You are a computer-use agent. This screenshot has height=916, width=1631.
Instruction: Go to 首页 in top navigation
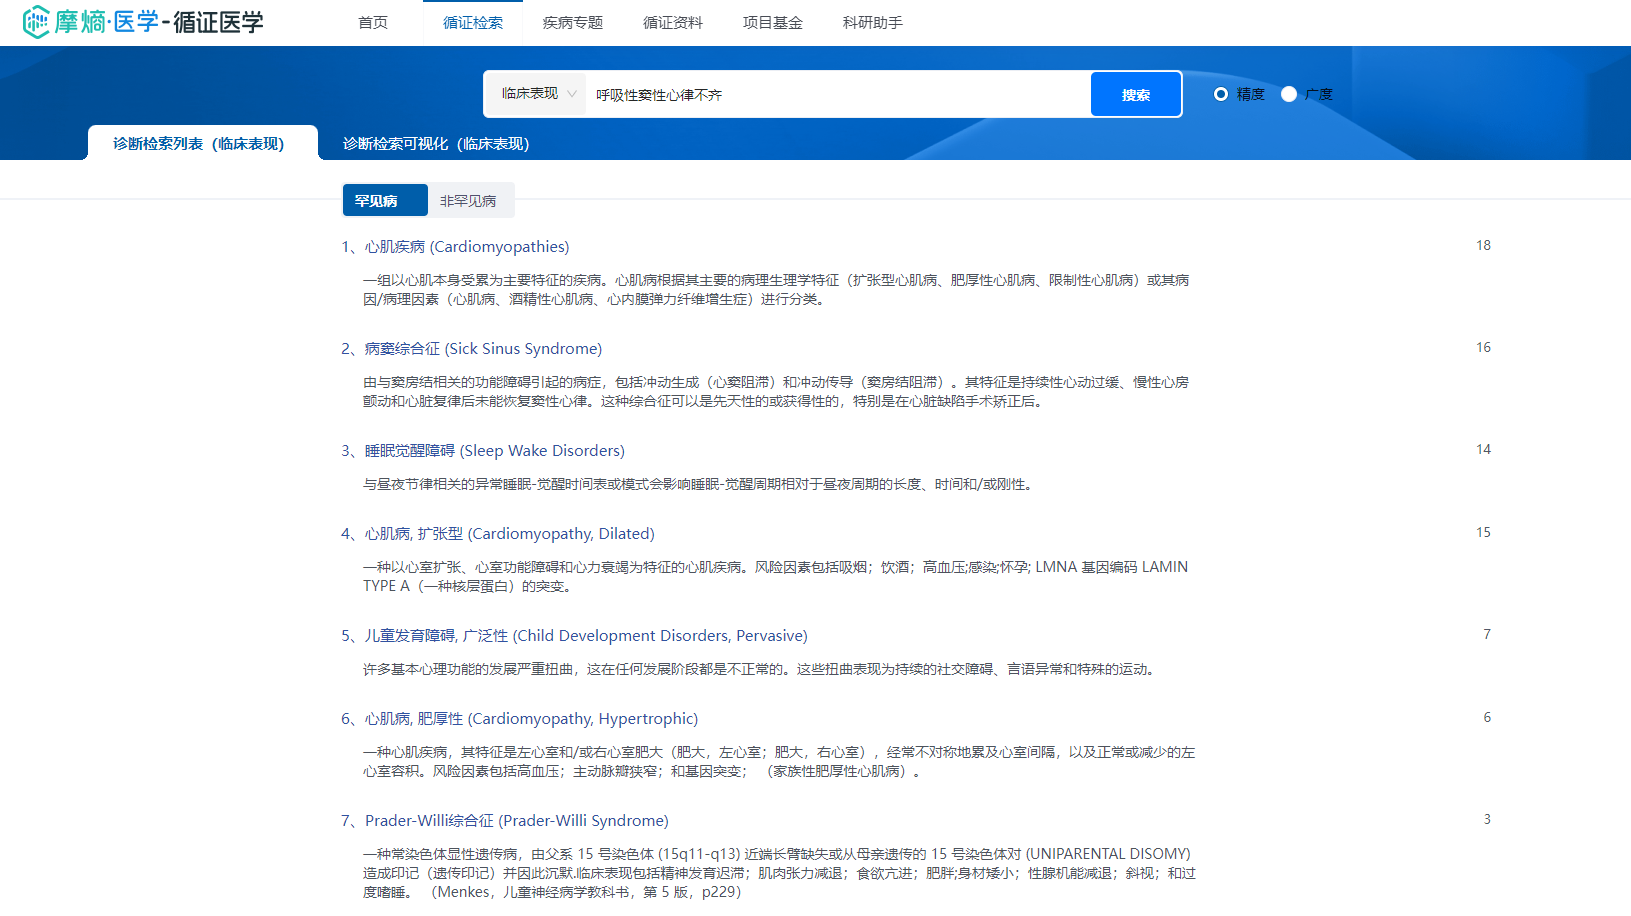[373, 23]
